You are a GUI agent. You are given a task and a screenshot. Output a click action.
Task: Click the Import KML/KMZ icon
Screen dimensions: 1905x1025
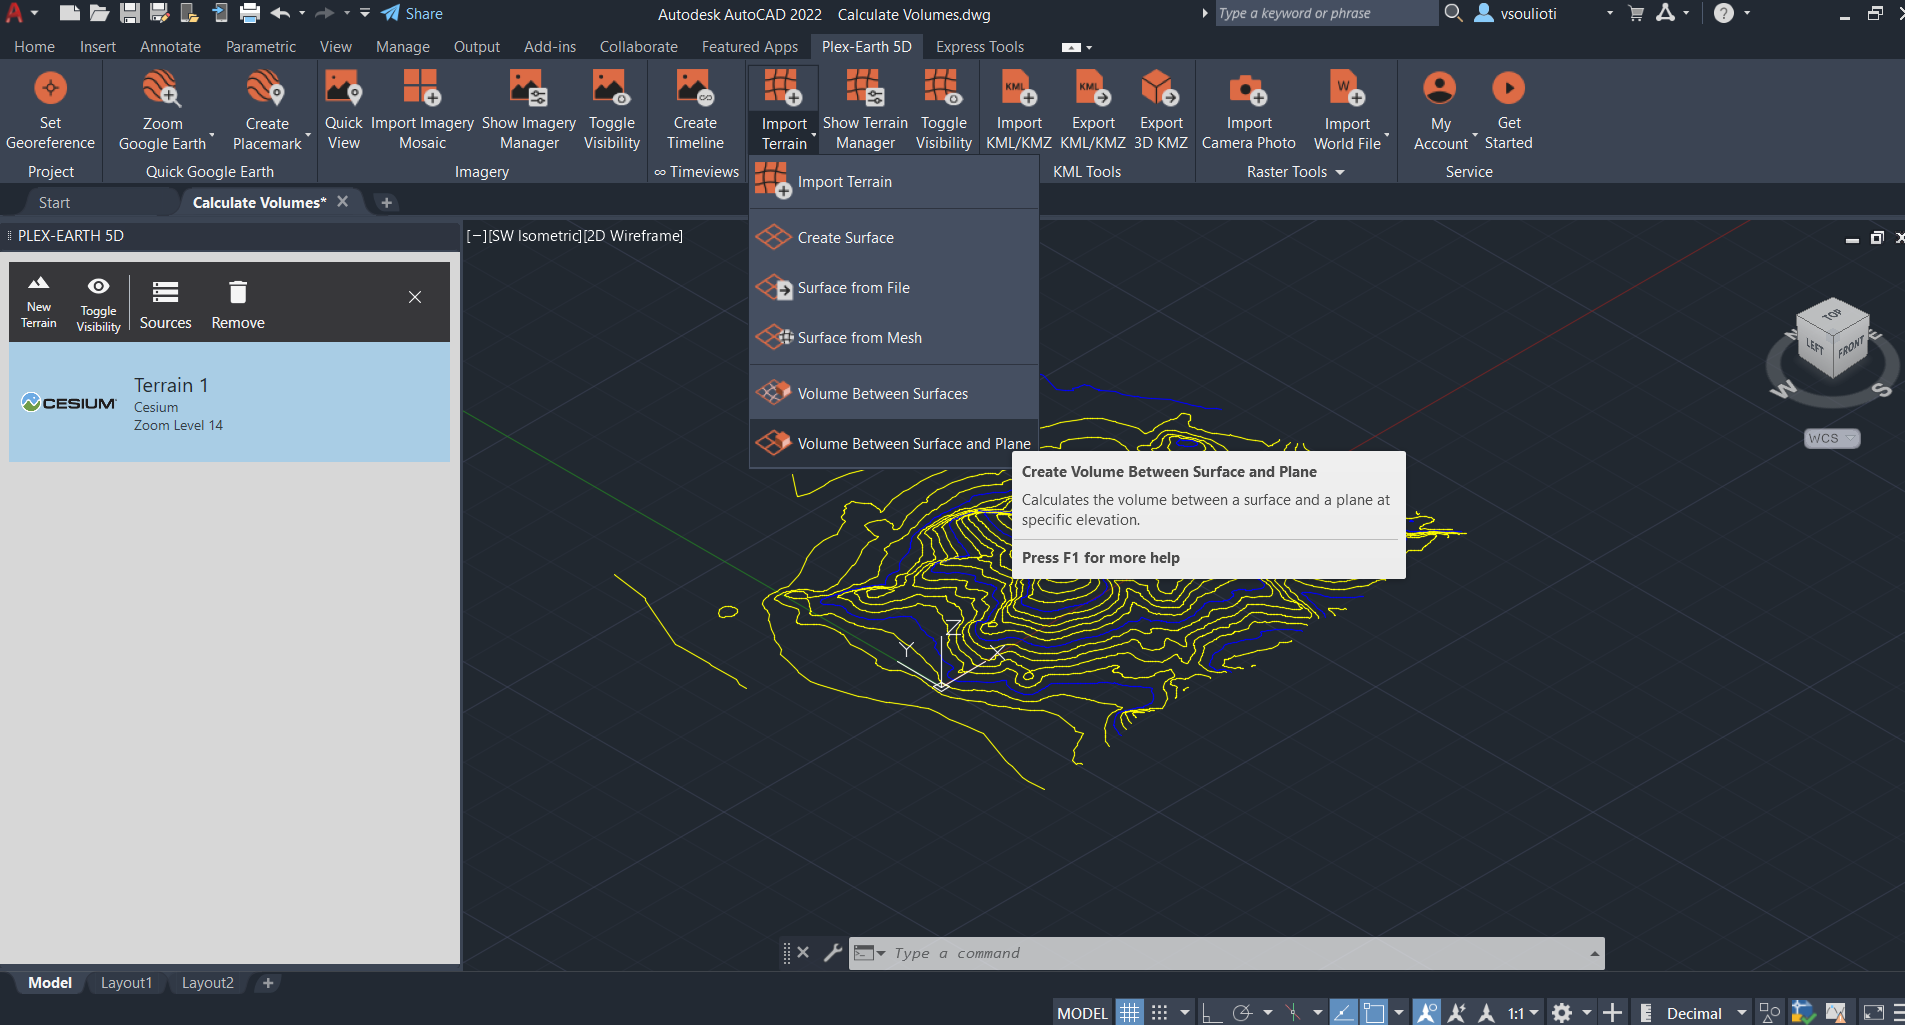click(x=1019, y=88)
